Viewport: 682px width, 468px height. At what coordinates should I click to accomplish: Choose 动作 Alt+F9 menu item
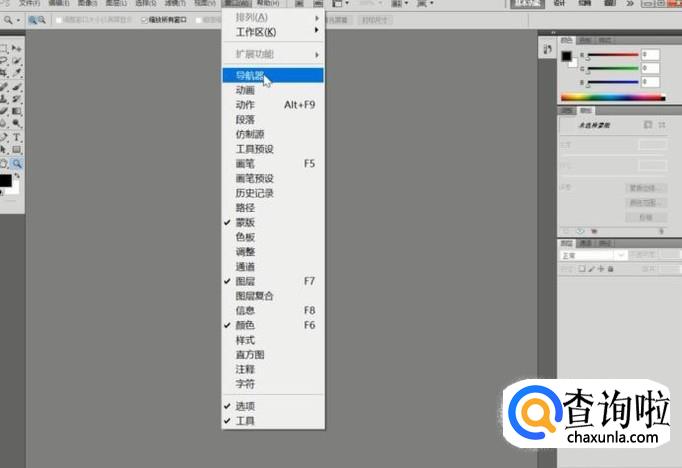273,105
